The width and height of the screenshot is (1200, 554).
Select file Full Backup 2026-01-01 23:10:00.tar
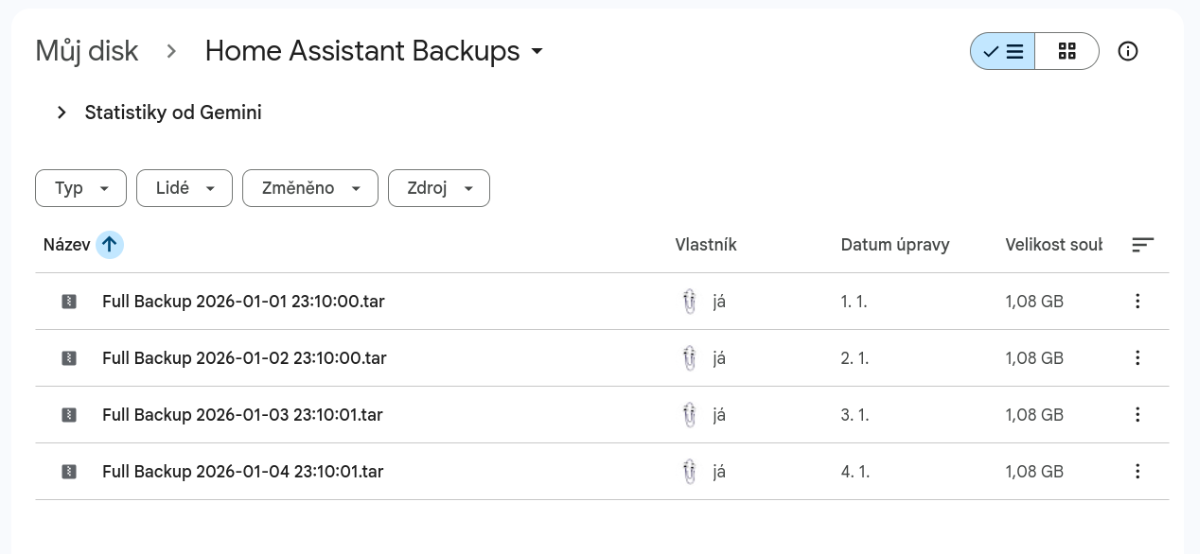click(x=243, y=301)
